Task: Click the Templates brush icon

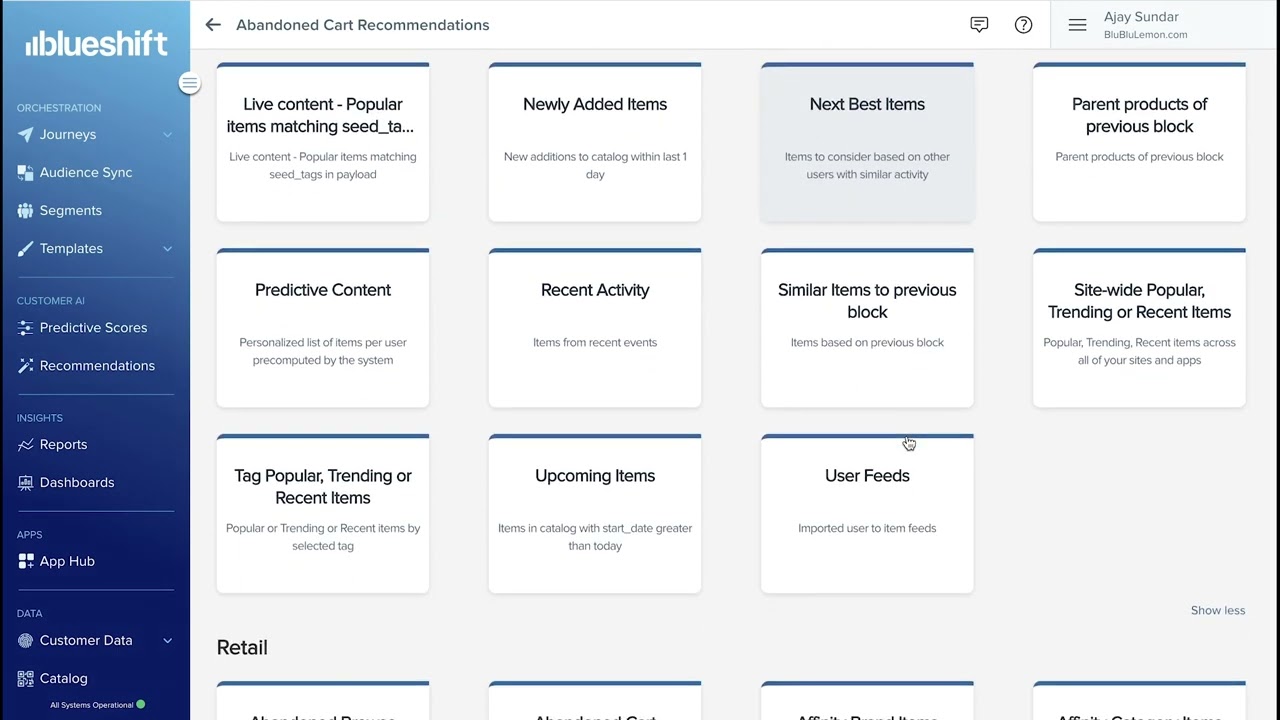Action: coord(25,248)
